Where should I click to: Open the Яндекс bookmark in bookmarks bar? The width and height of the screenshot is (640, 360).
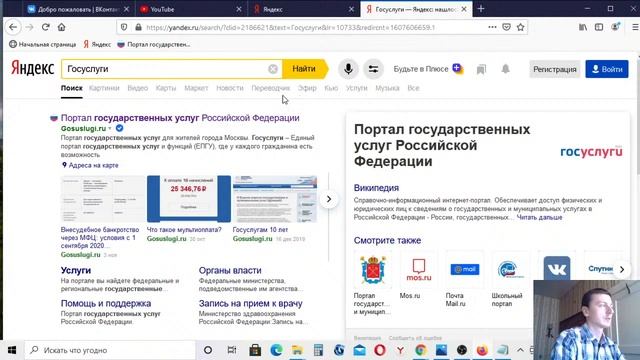97,44
